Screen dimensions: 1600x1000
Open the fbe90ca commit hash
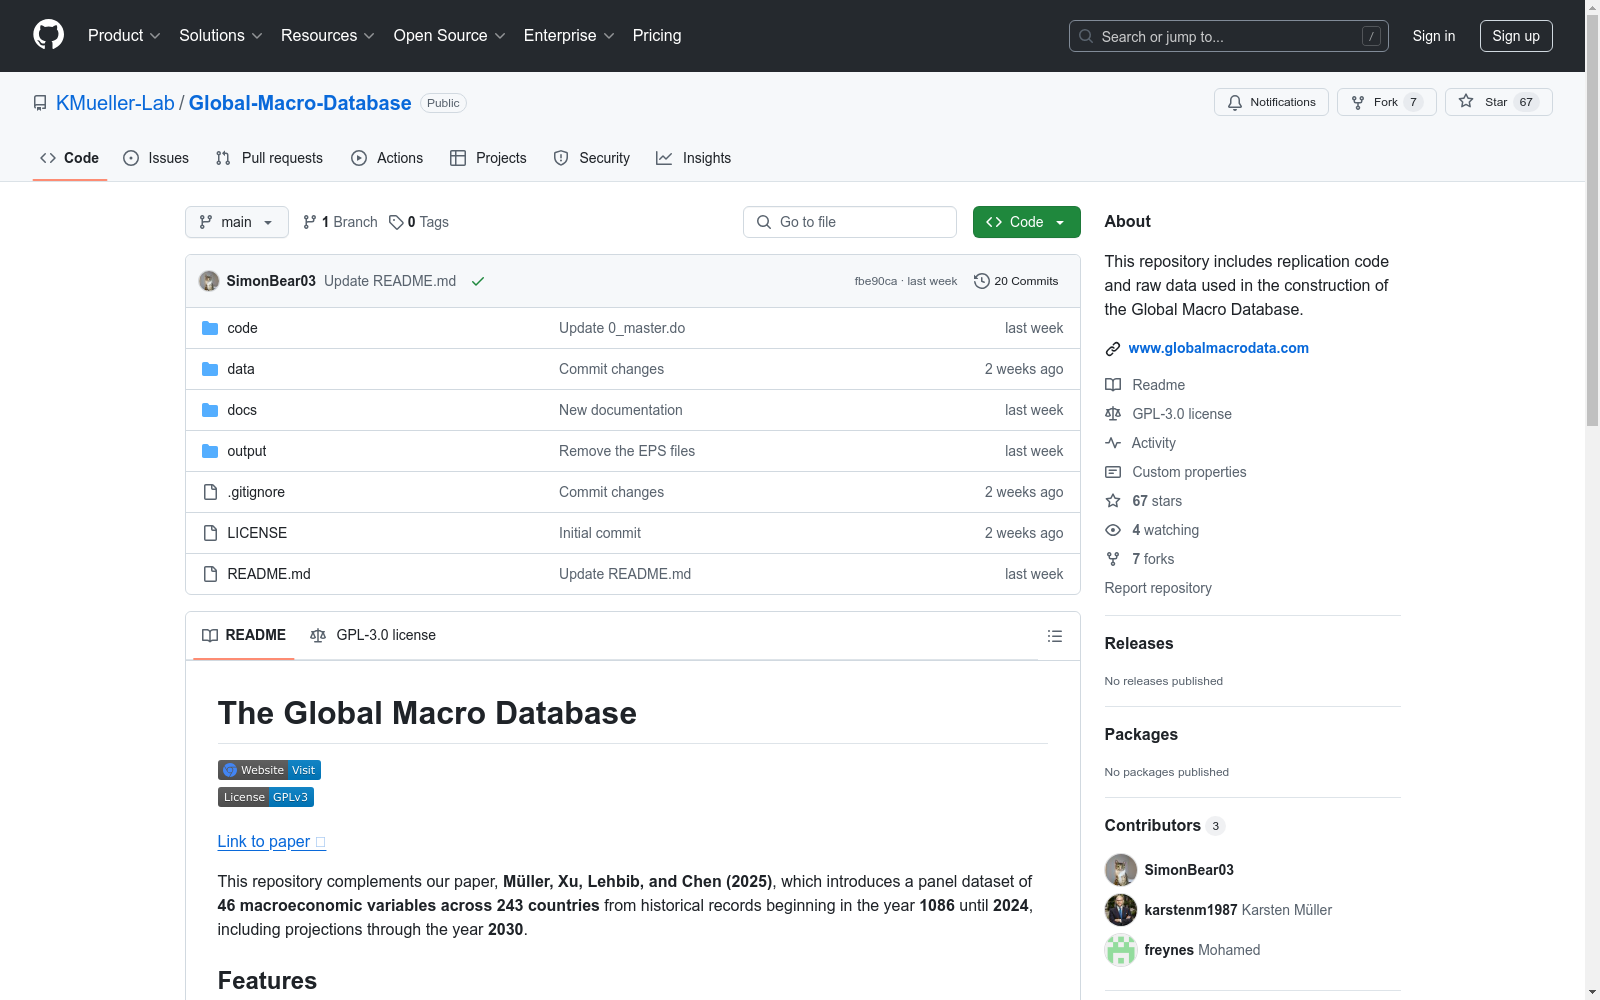coord(875,281)
